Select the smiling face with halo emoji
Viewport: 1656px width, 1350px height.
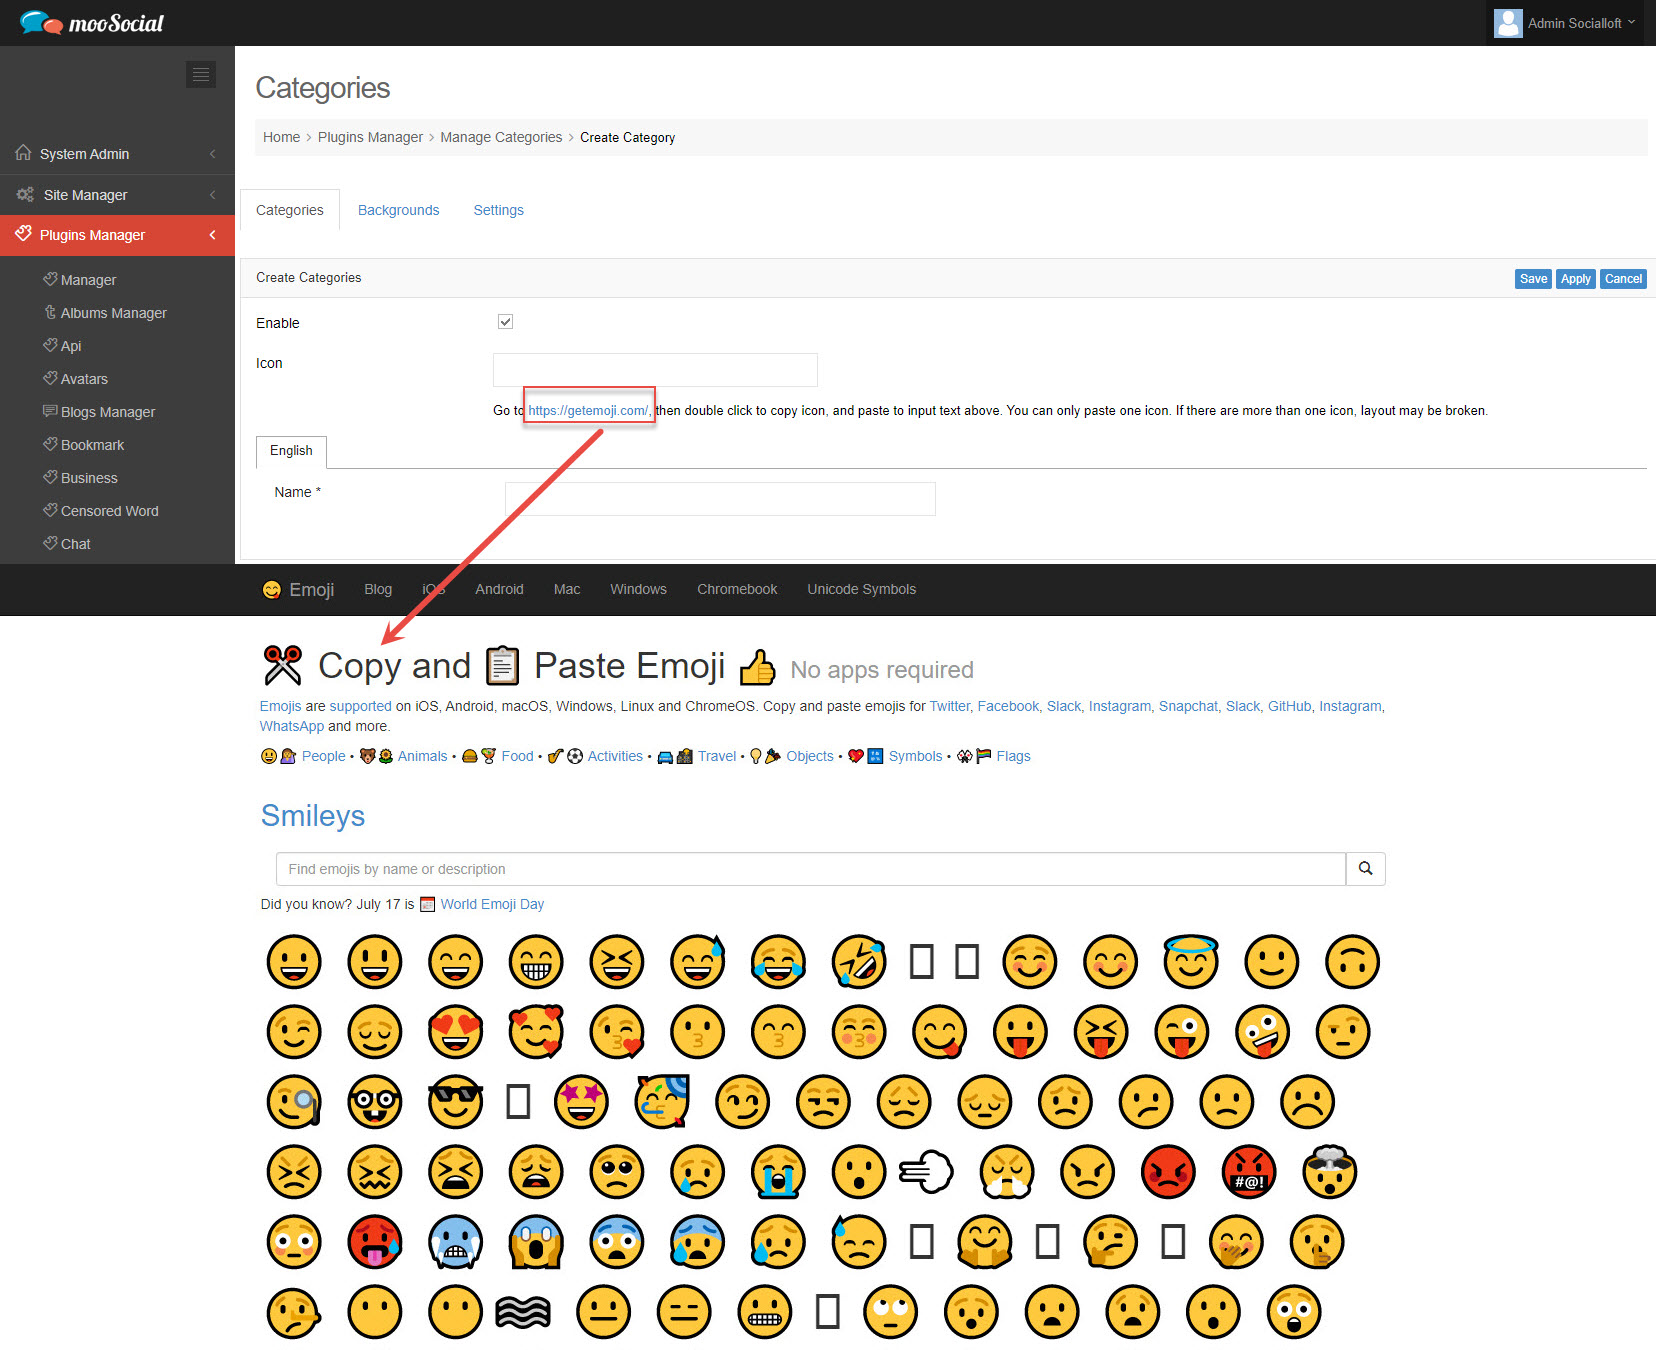pos(1191,961)
